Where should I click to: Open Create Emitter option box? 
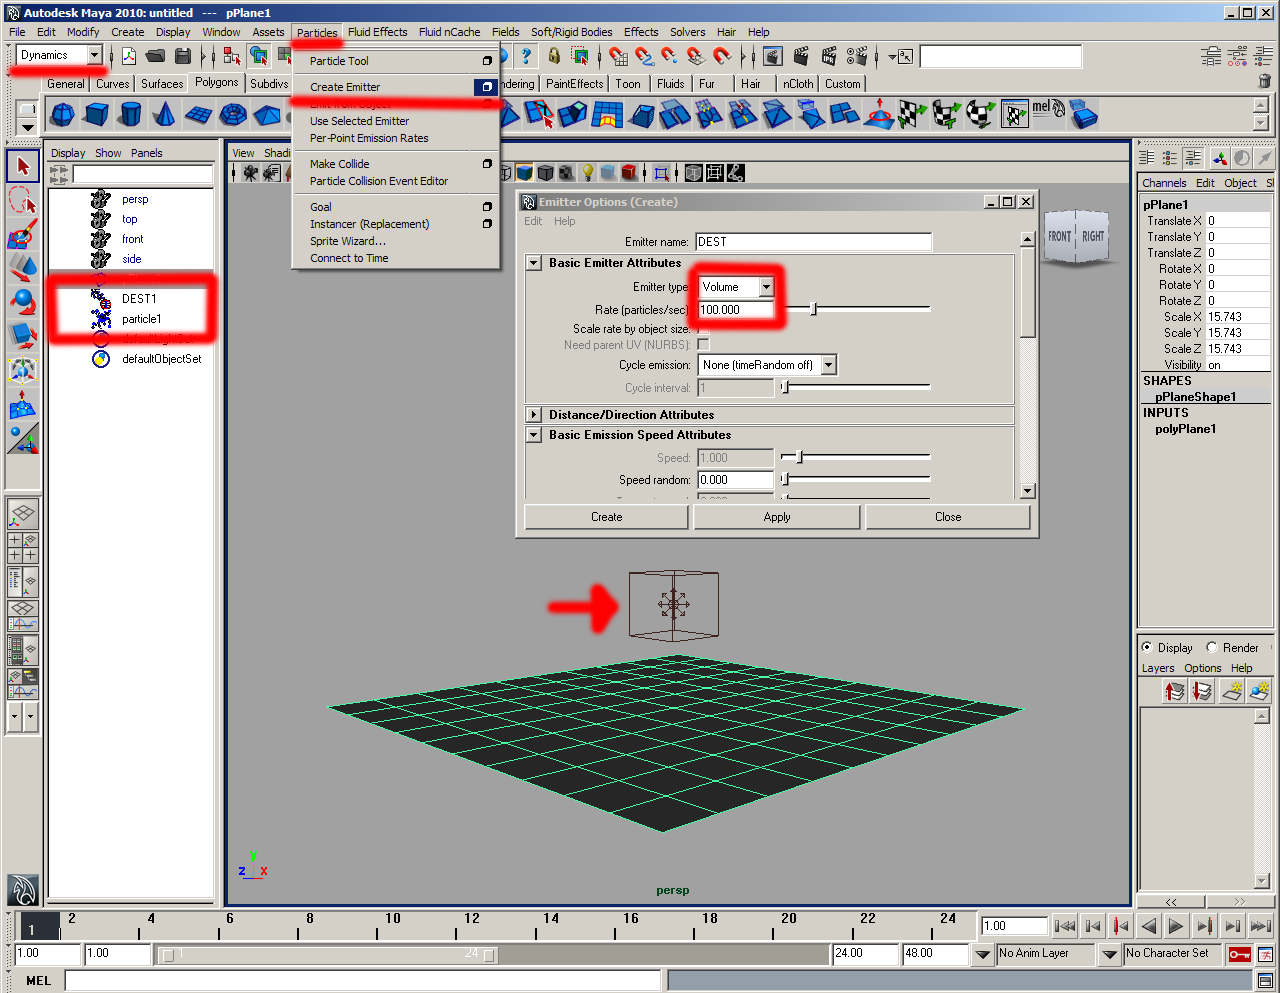tap(486, 87)
